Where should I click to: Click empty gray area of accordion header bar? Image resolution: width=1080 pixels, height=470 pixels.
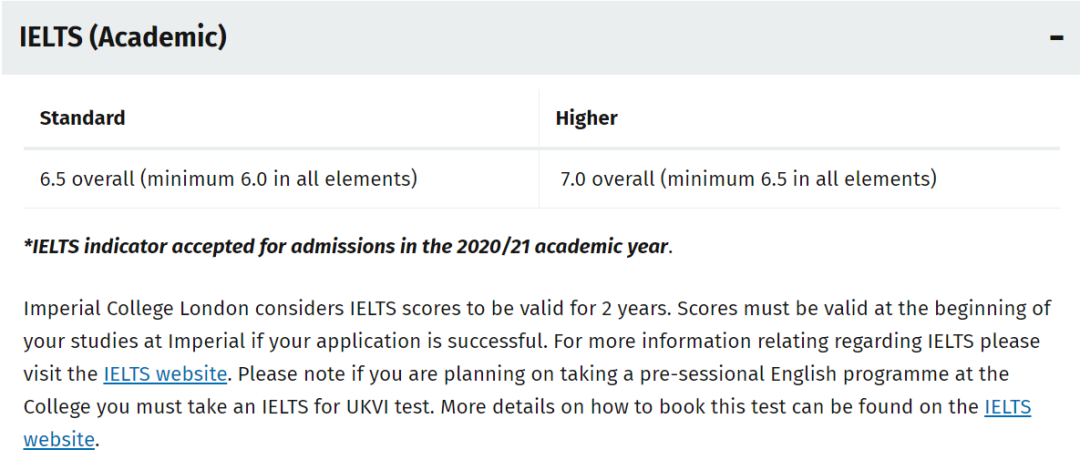click(620, 37)
